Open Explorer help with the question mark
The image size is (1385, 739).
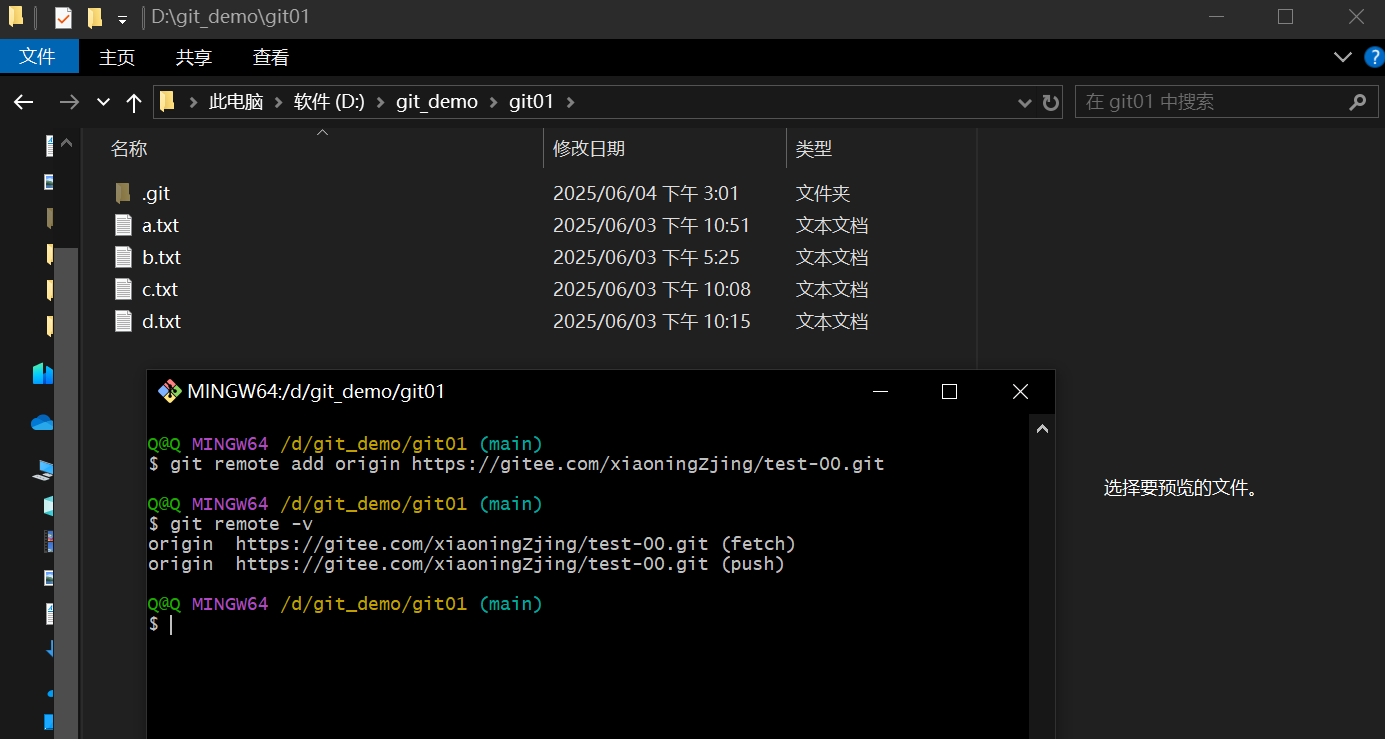coord(1373,57)
